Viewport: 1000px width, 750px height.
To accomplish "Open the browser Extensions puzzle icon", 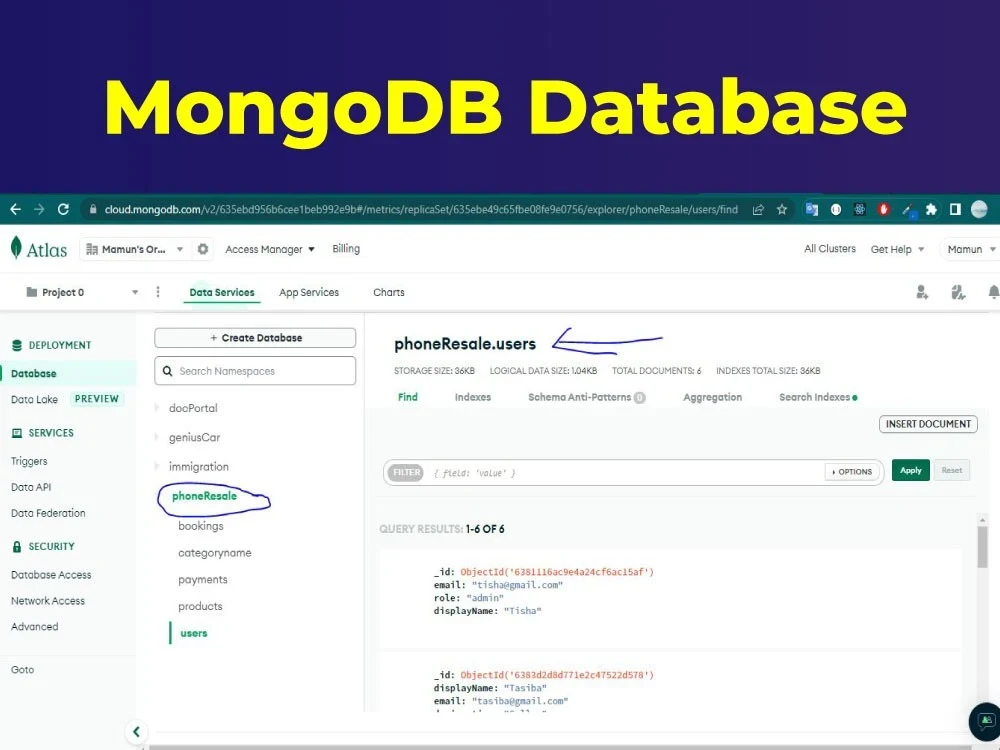I will [931, 209].
